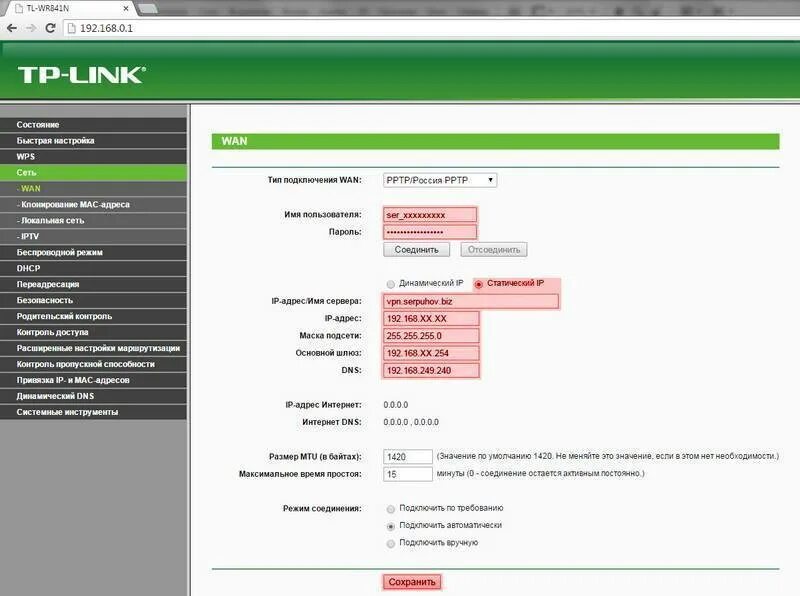Click the Интернет DNS value 0.0.0.0 , 0.0.0.0
The height and width of the screenshot is (596, 800).
pos(411,422)
